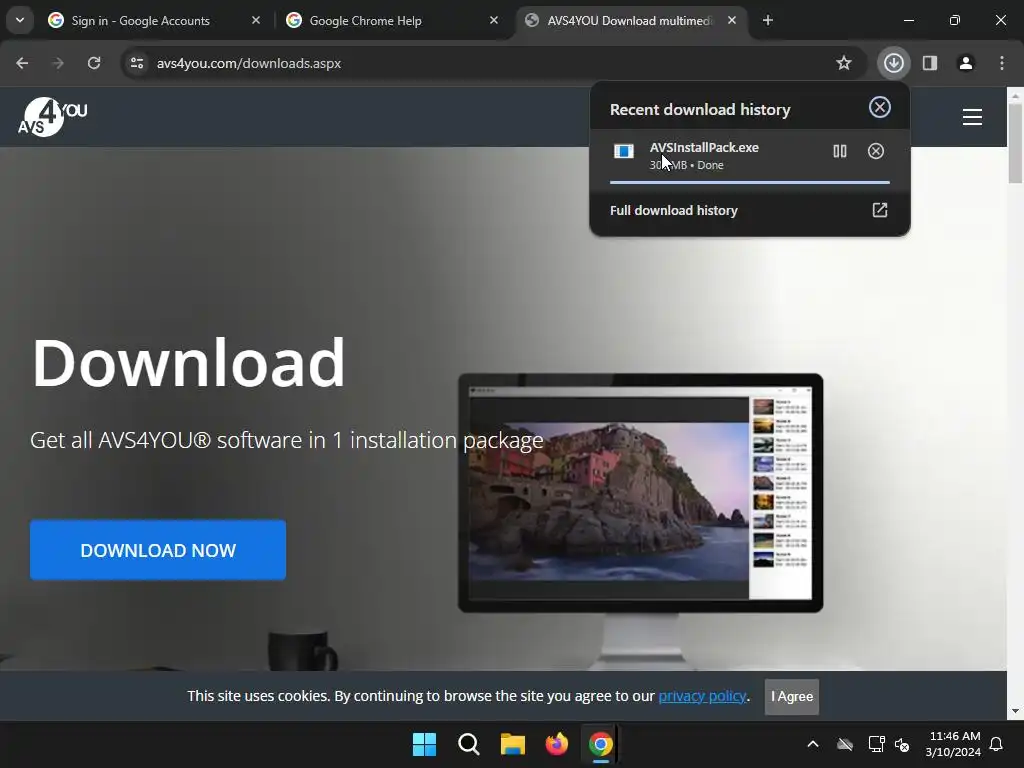Go back to previous page

point(22,63)
